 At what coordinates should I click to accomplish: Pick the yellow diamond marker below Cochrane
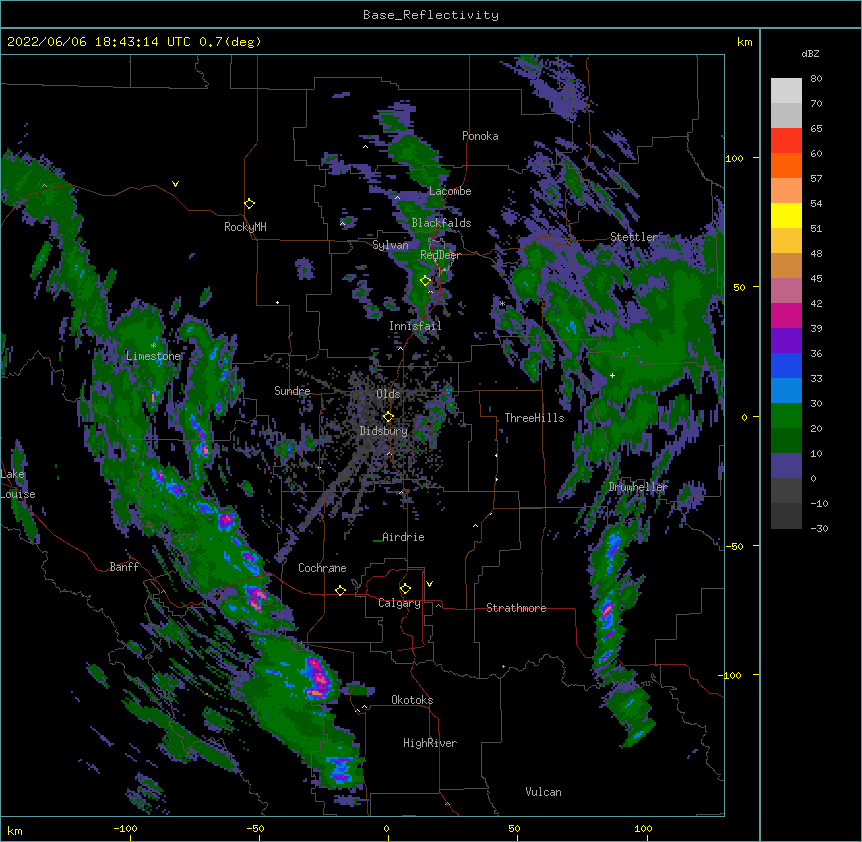tap(340, 590)
